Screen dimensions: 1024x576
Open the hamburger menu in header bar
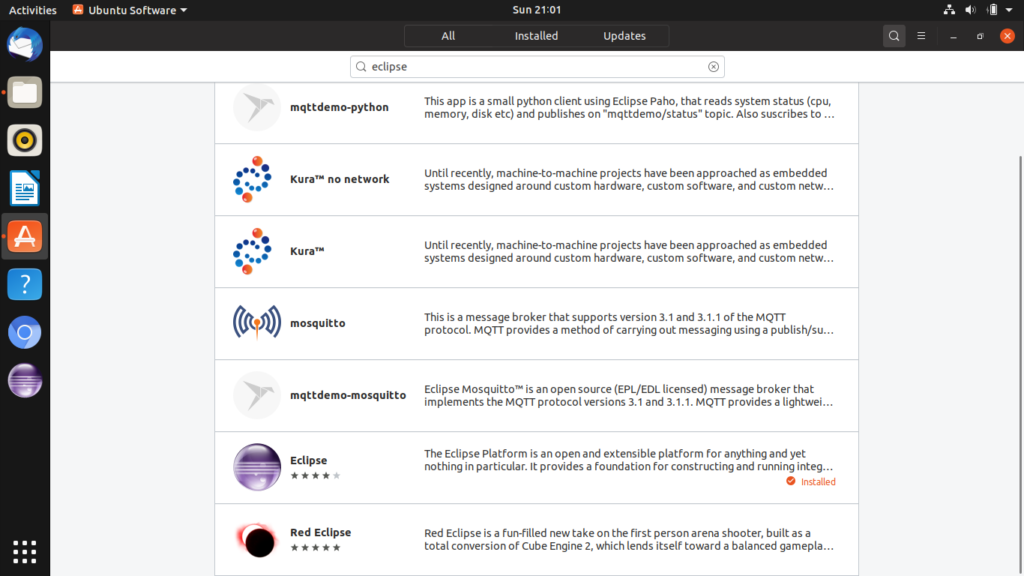coord(921,36)
